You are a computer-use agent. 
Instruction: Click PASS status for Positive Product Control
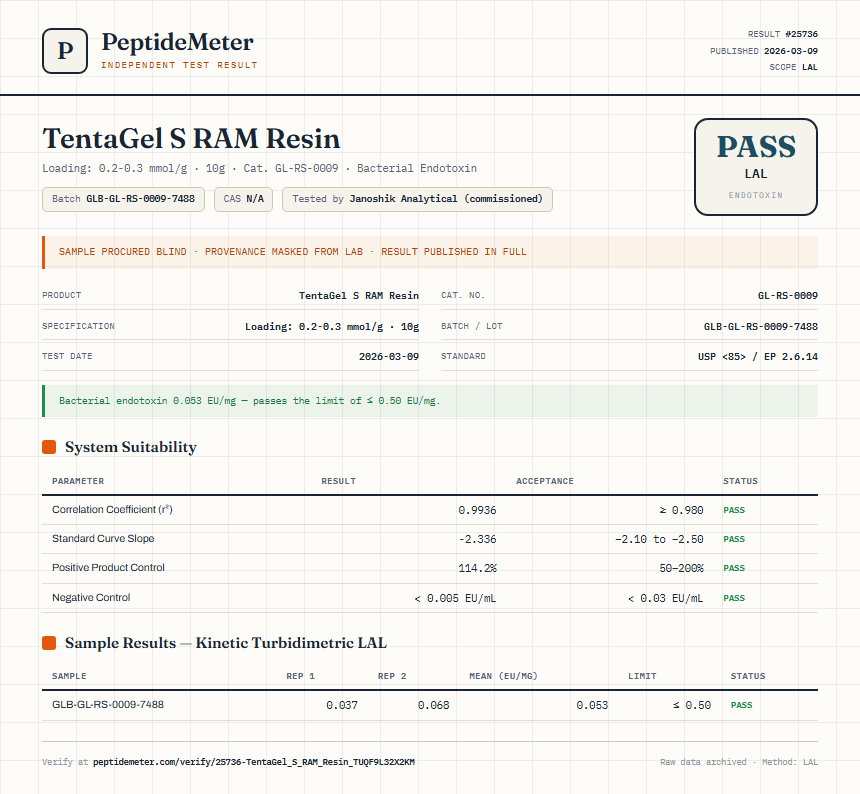(x=734, y=568)
